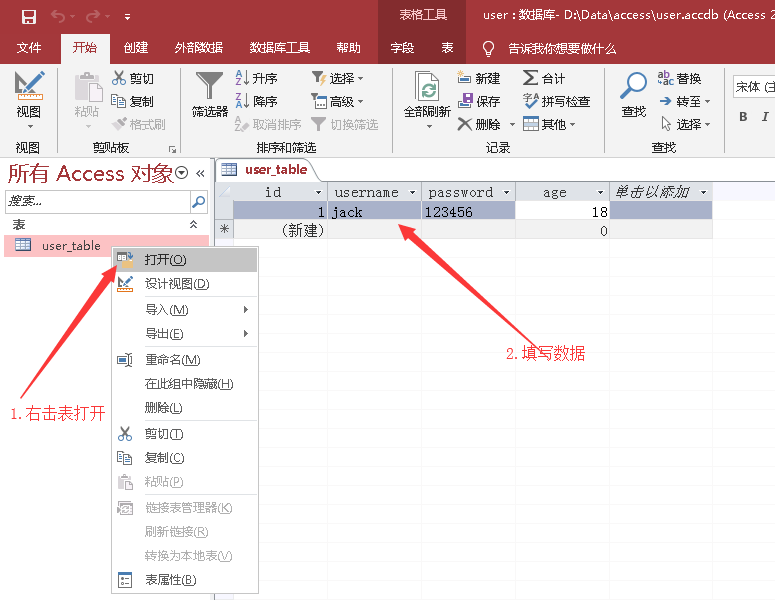Open the age column filter arrow
This screenshot has height=600, width=775.
[x=600, y=192]
